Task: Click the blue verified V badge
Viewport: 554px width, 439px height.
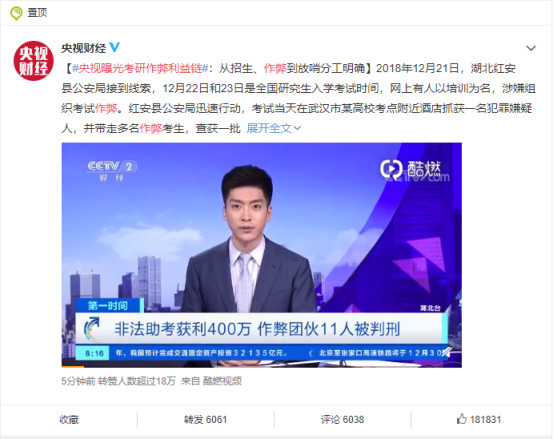Action: (114, 47)
